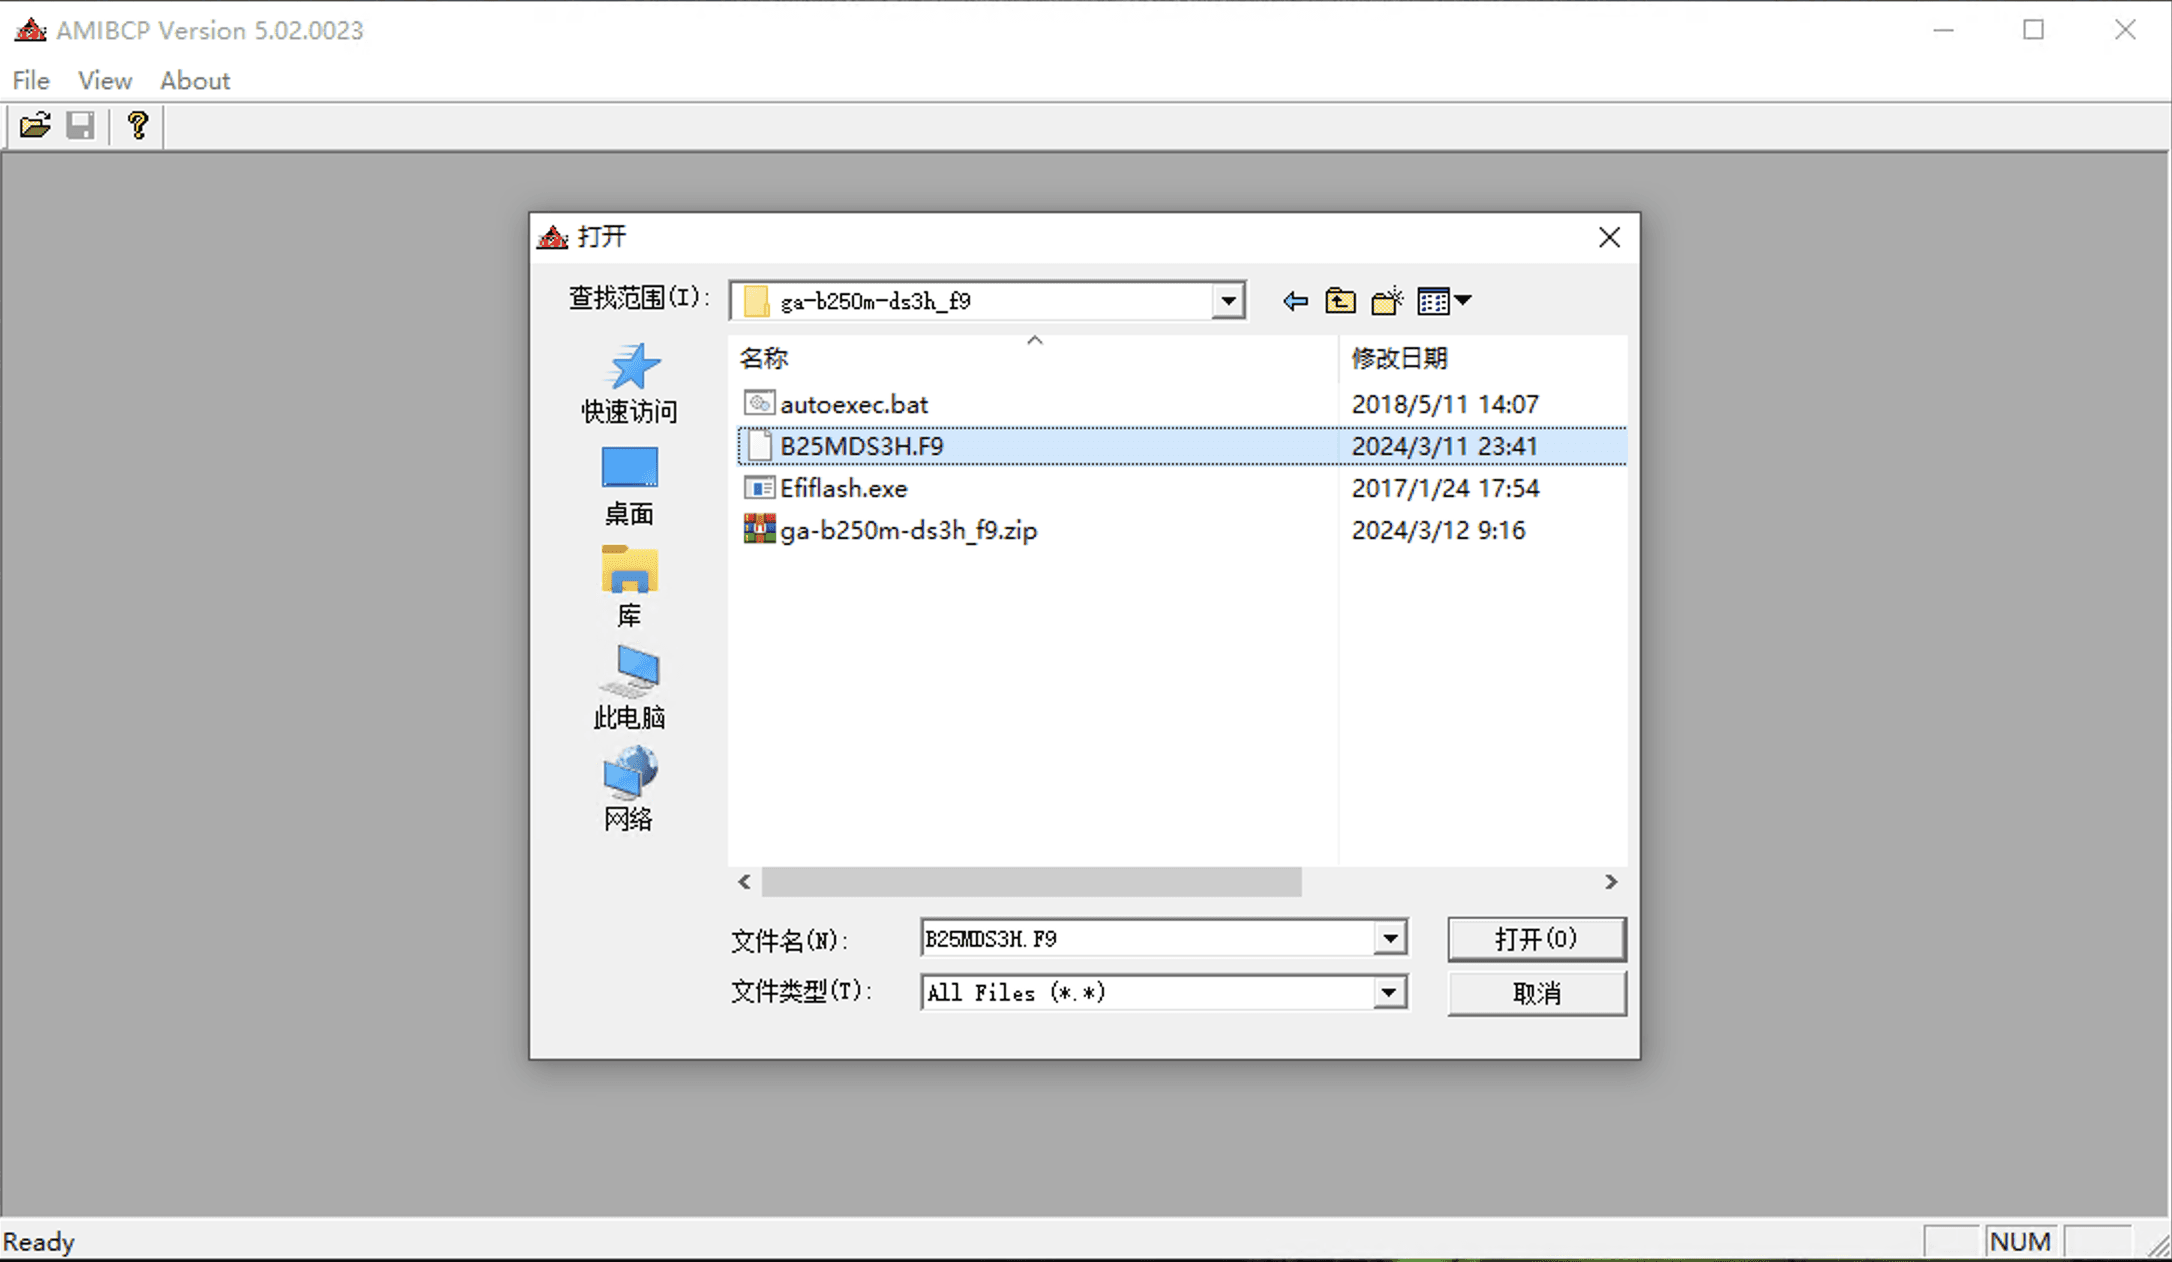Click the horizontal scrollbar right arrow
This screenshot has height=1262, width=2172.
click(x=1611, y=882)
